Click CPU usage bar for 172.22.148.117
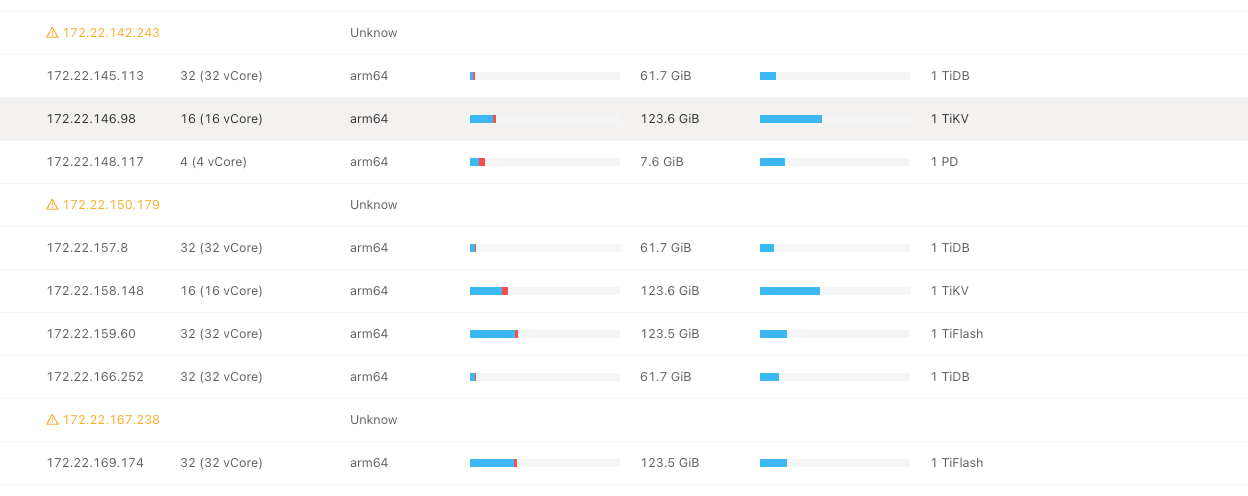This screenshot has height=496, width=1248. tap(544, 162)
